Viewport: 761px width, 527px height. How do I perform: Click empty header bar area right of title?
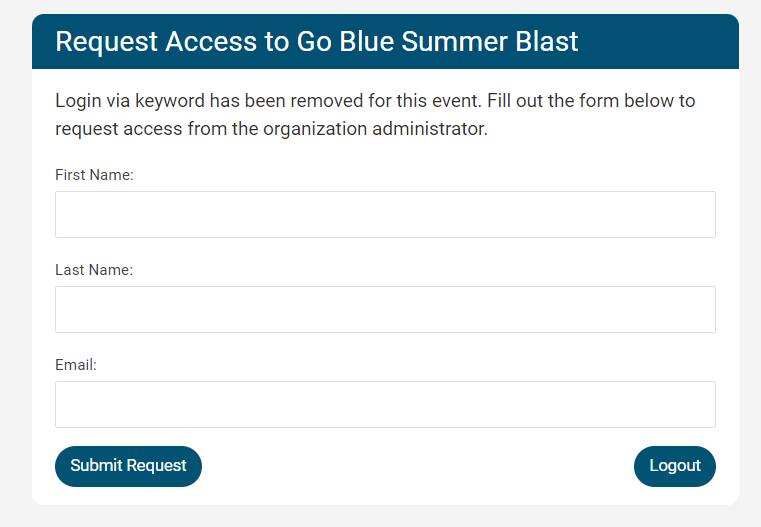[x=660, y=42]
